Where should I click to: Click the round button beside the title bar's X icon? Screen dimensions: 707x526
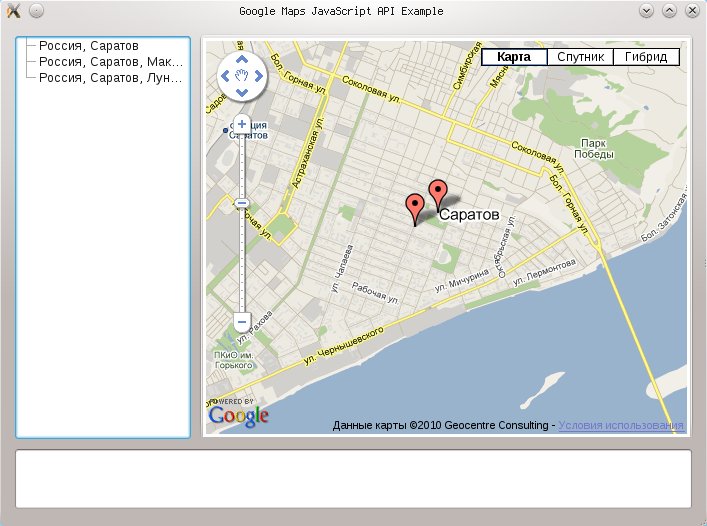36,10
